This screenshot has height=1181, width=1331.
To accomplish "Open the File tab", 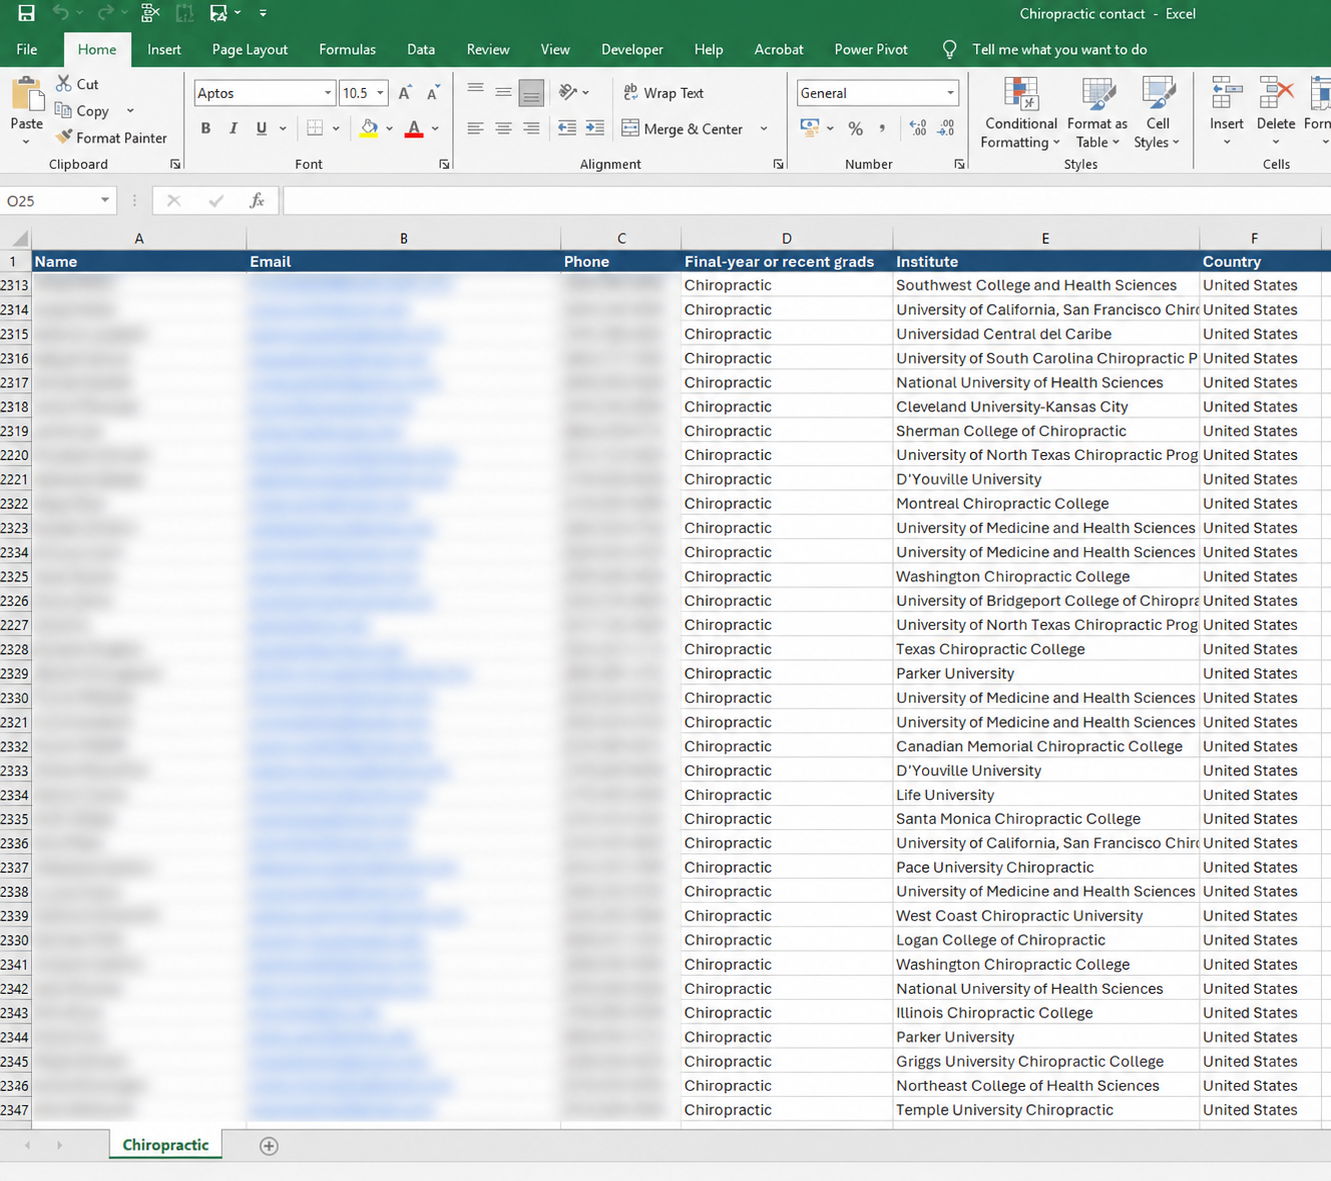I will click(27, 49).
